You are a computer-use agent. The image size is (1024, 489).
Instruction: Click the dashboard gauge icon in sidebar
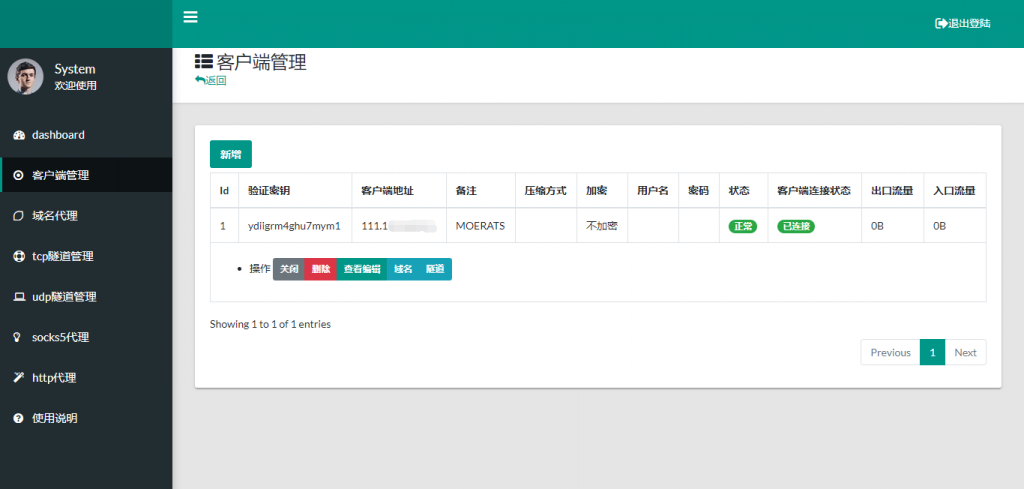point(18,135)
